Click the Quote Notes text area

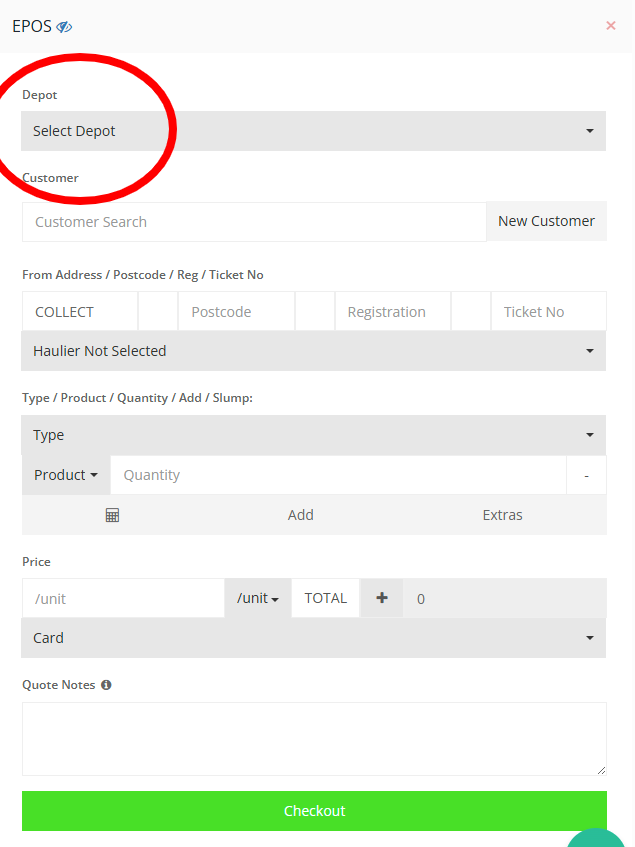pyautogui.click(x=314, y=738)
